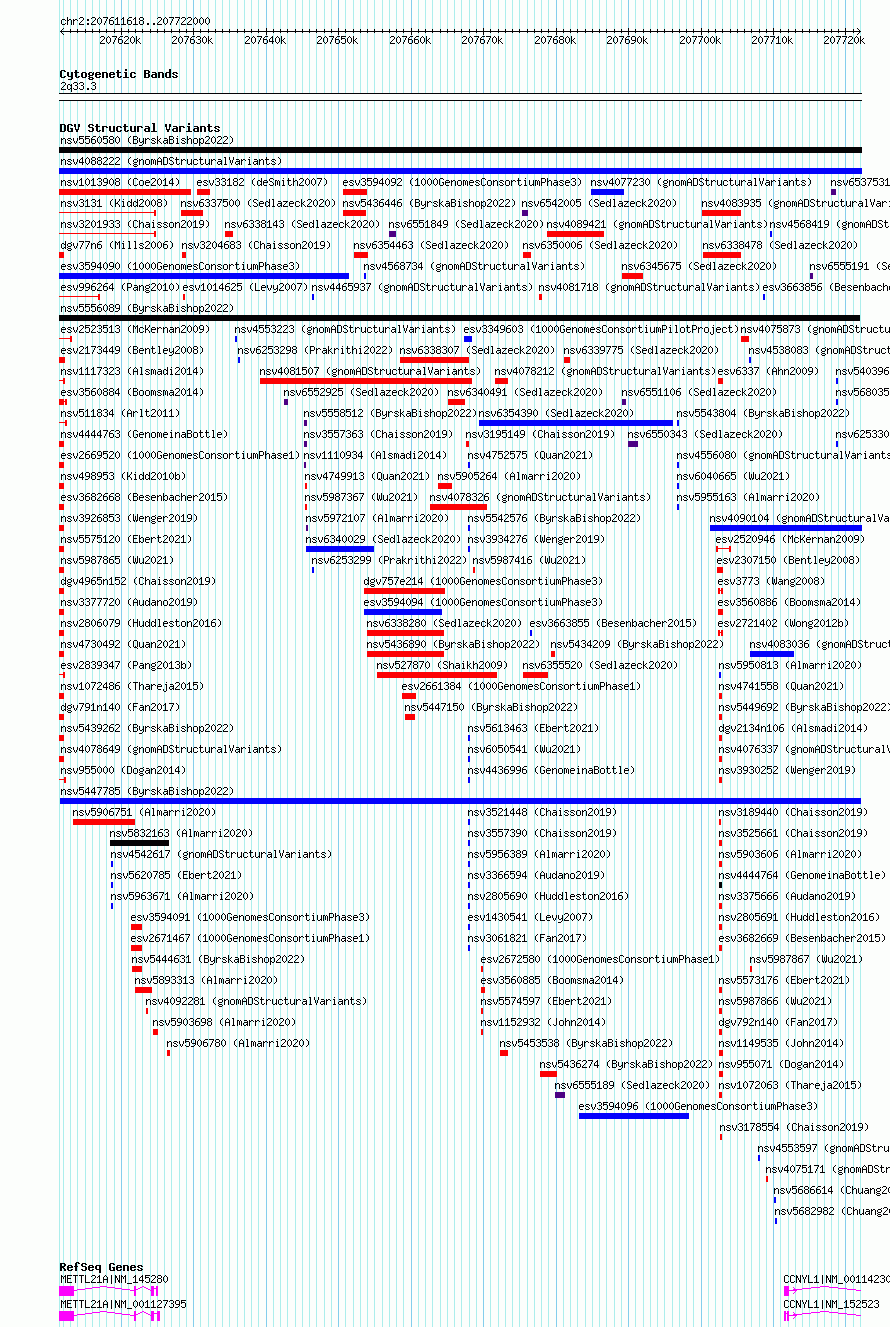
Task: Click the blue bar of esv3594096
Action: pos(634,1116)
